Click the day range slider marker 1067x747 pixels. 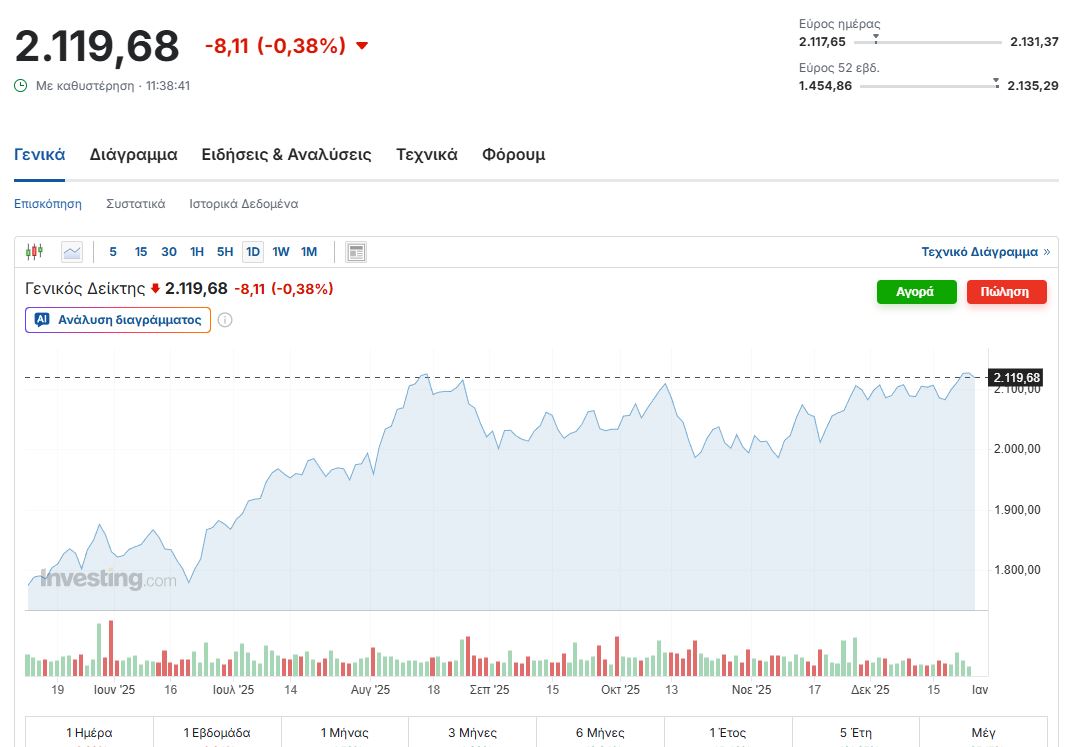[876, 39]
